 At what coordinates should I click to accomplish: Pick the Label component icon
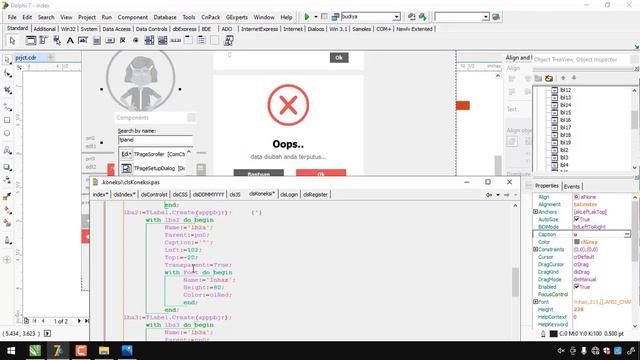[x=70, y=40]
